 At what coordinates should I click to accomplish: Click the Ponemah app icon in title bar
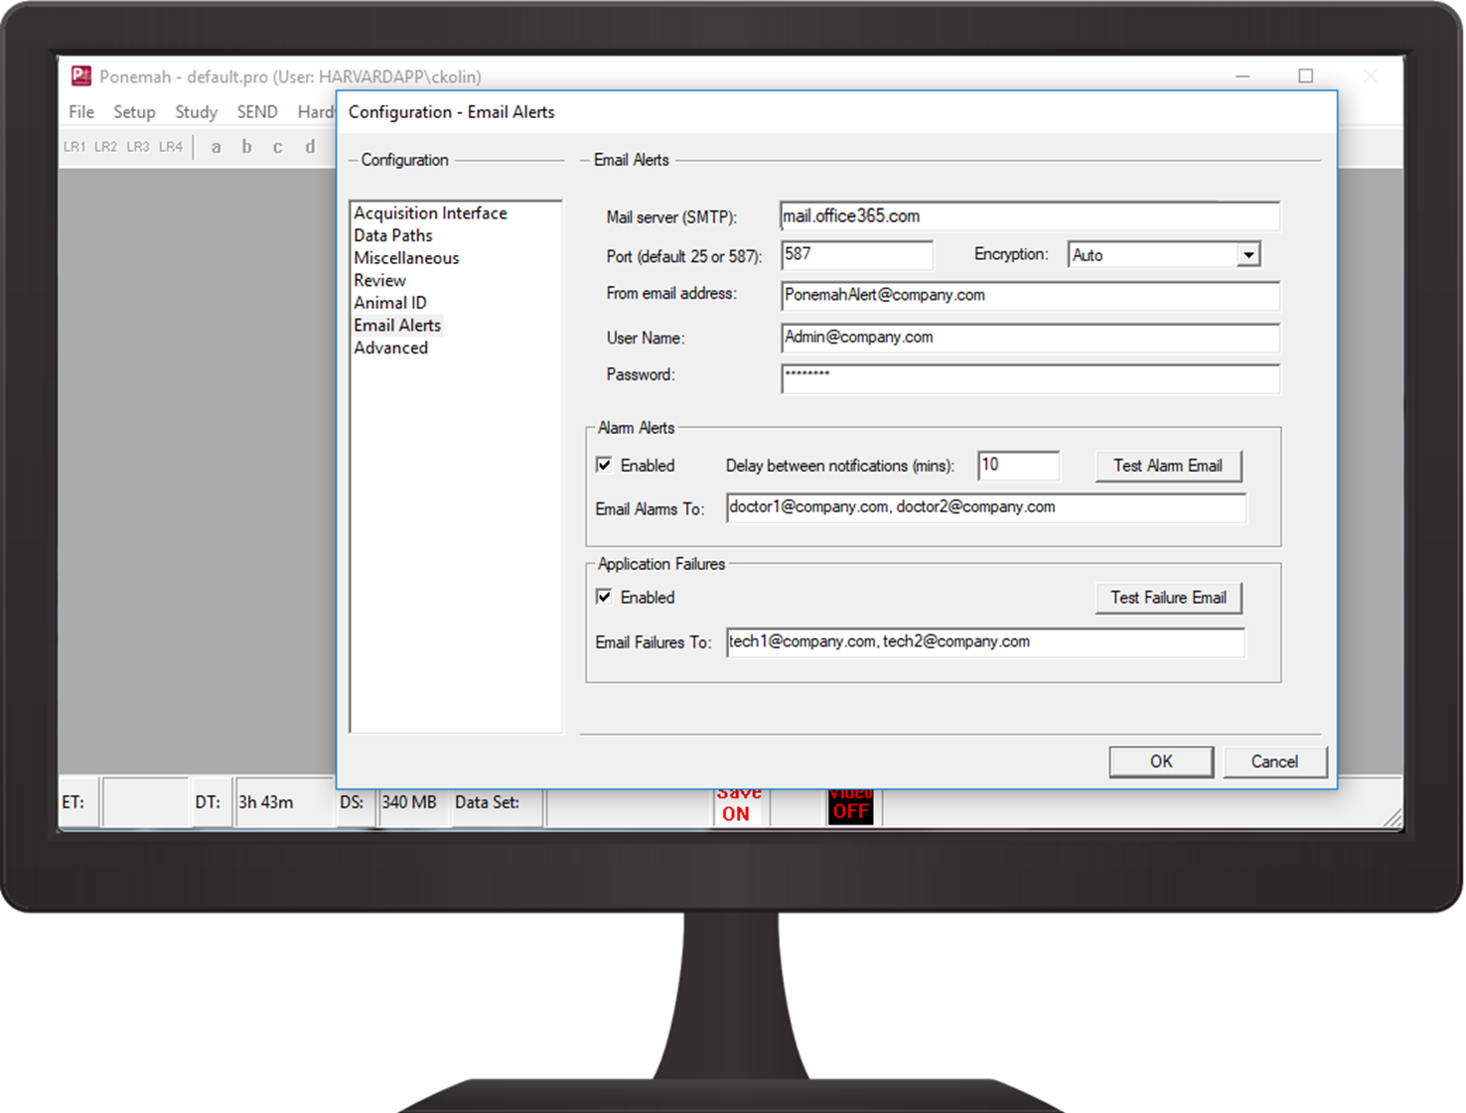[81, 76]
